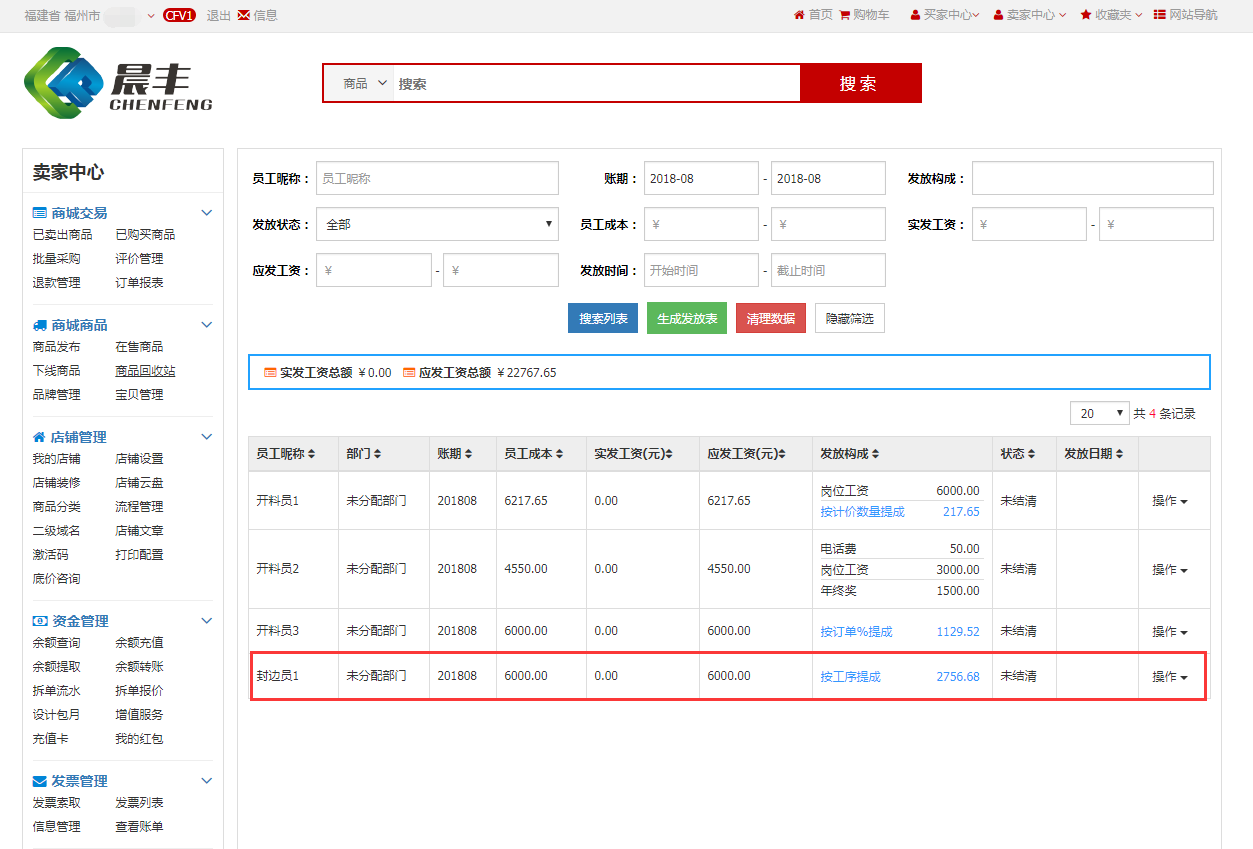This screenshot has width=1253, height=849.
Task: Collapse the store management sidebar section
Action: [207, 437]
